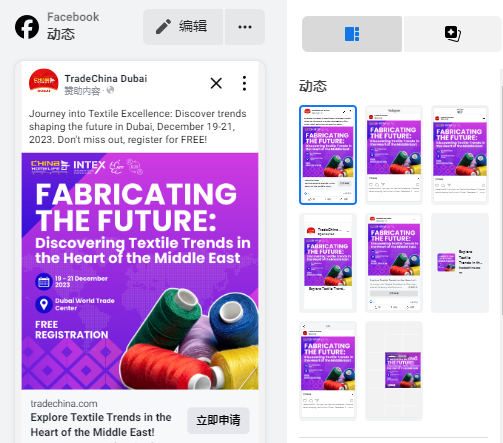Select the middle preview in the second row
The width and height of the screenshot is (503, 443).
394,263
